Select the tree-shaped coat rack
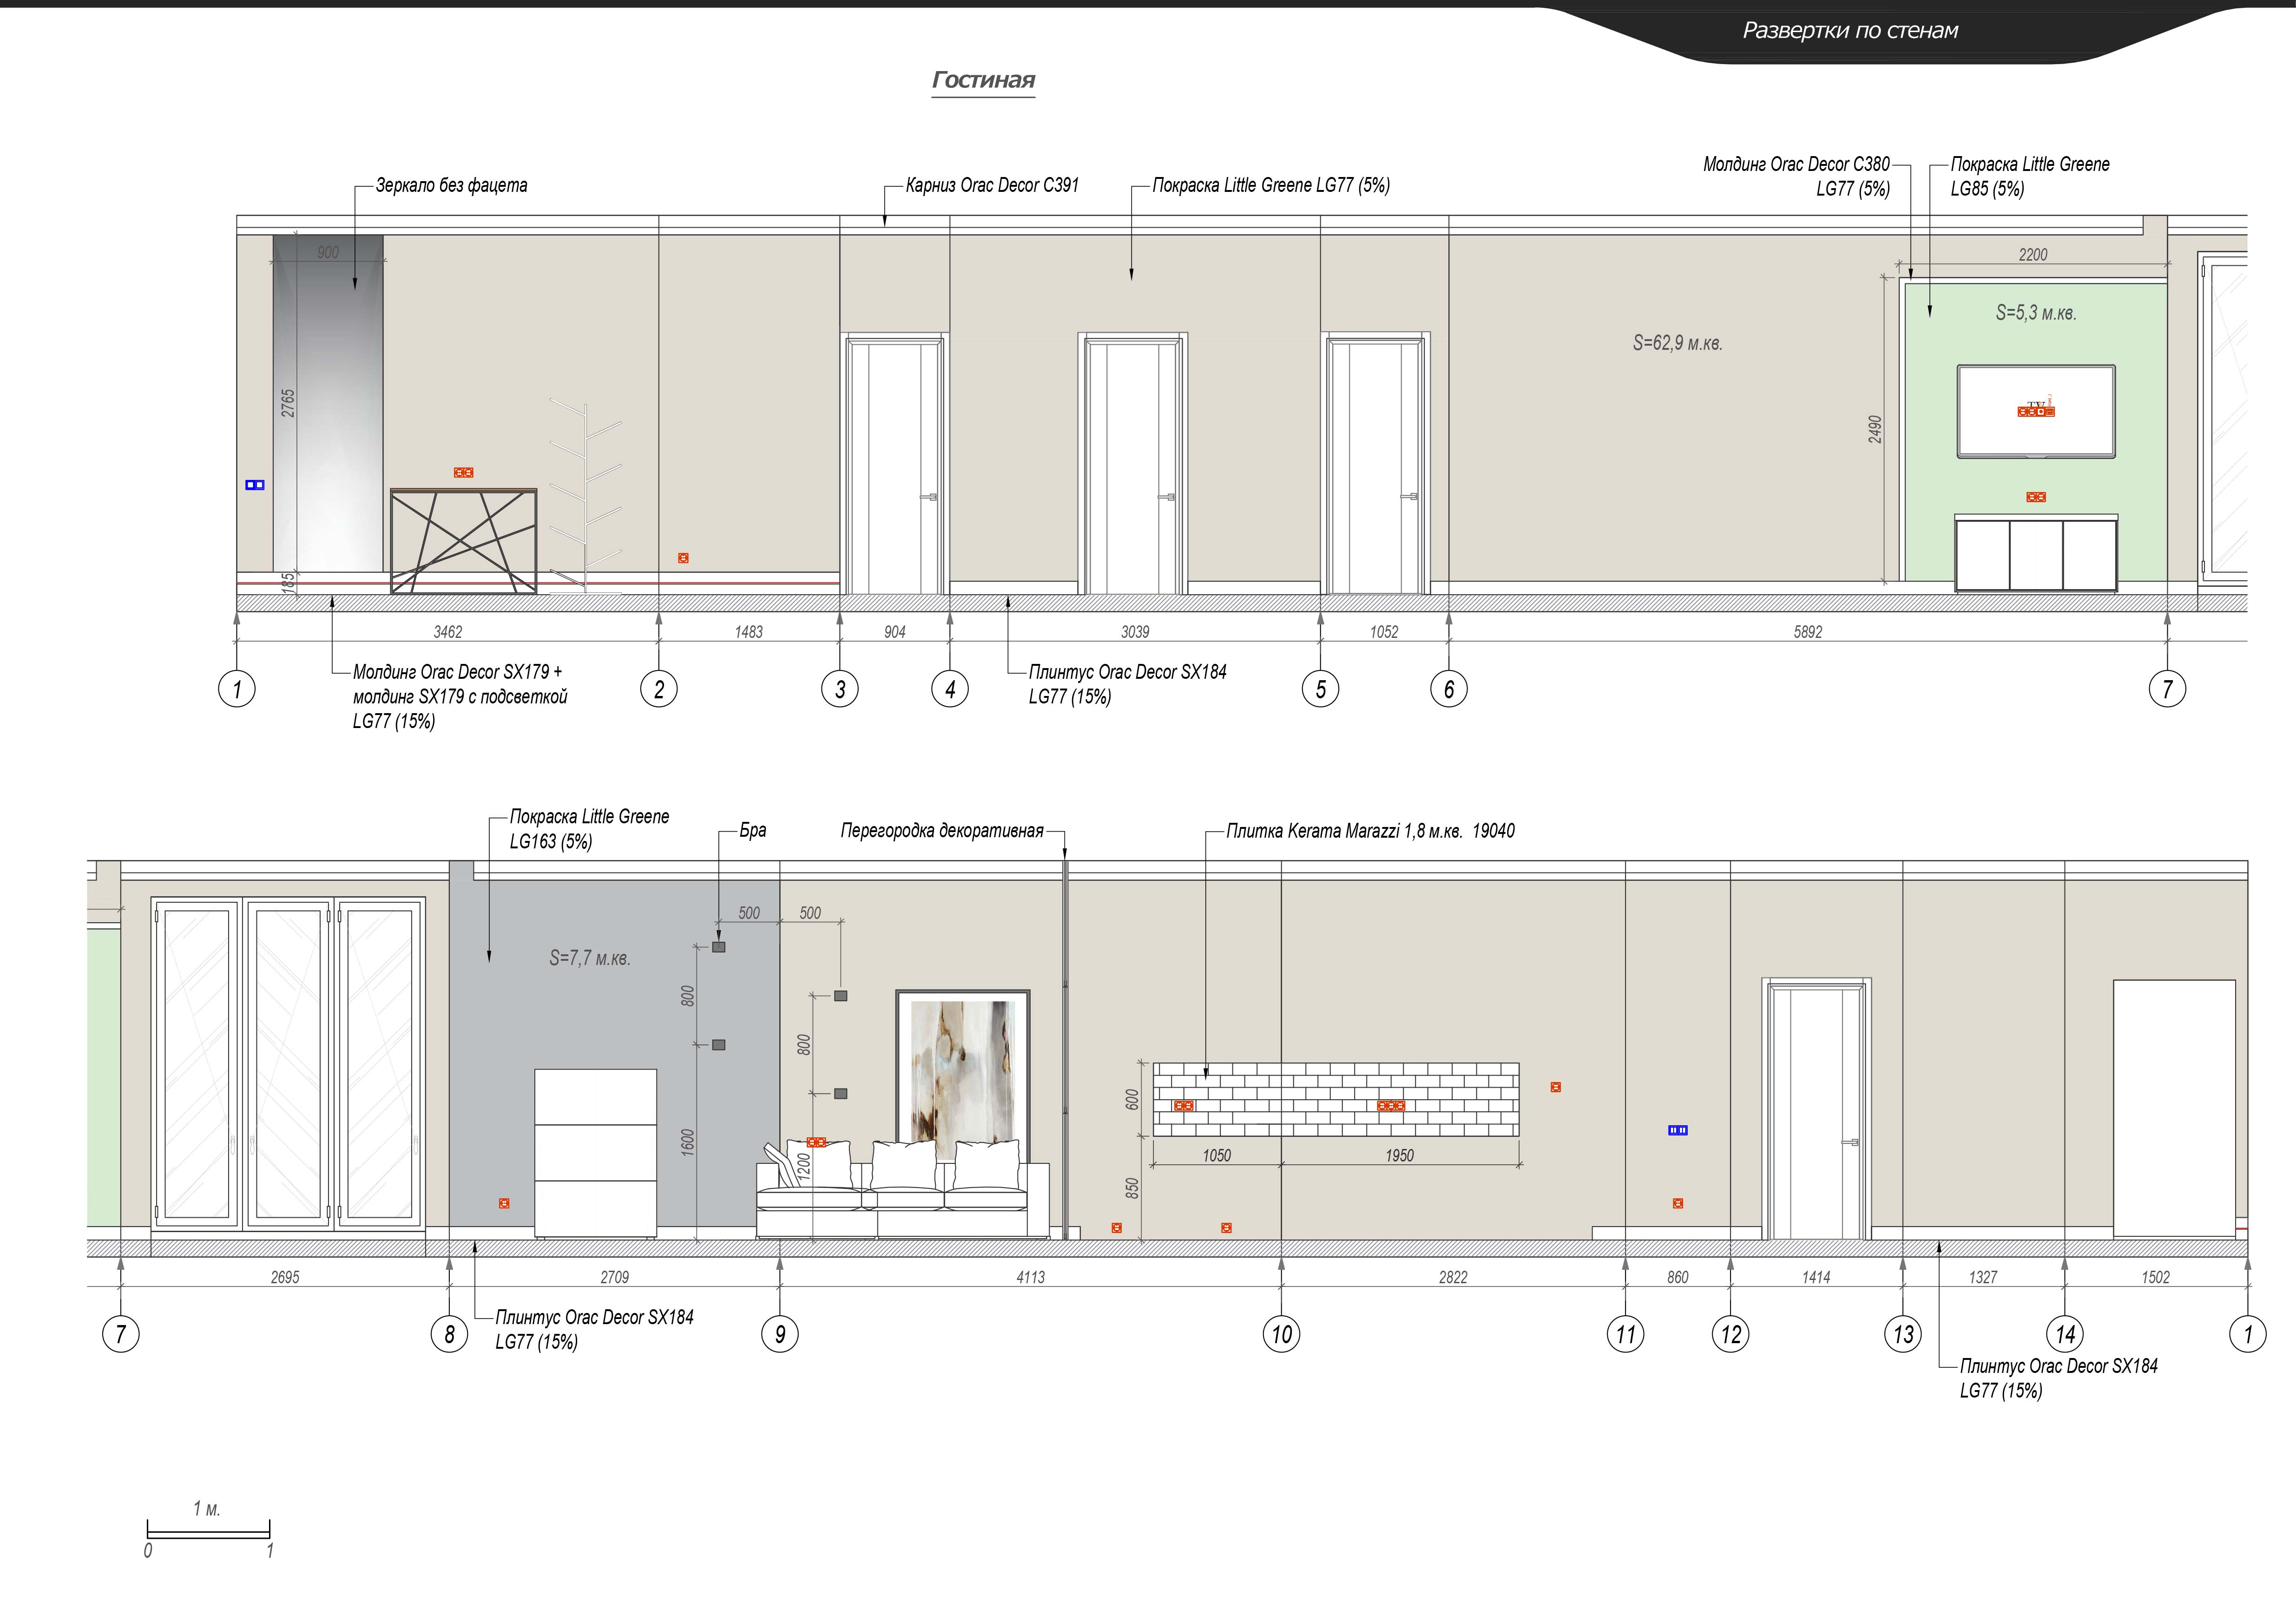Screen dimensions: 2296x1621 (x=586, y=497)
